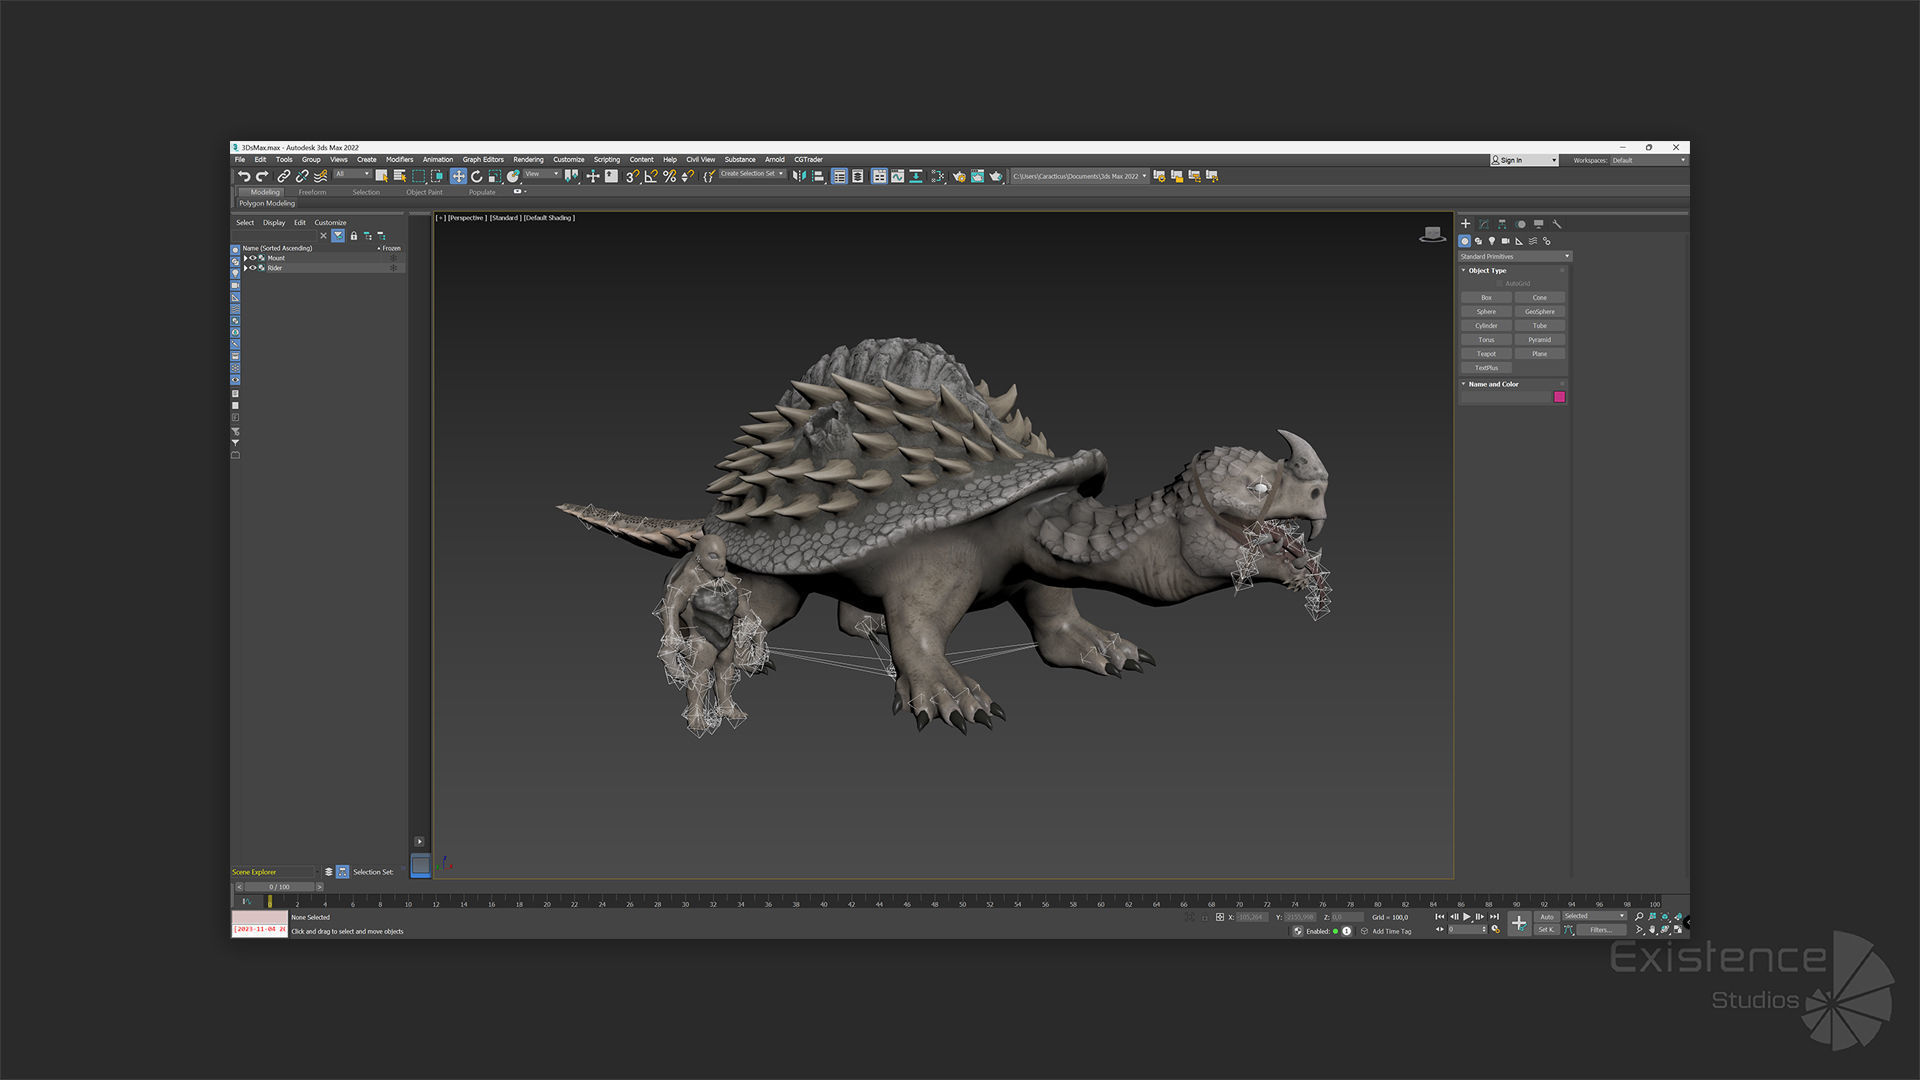Open the Hierarchy panel tab
The height and width of the screenshot is (1080, 1920).
(x=1502, y=224)
